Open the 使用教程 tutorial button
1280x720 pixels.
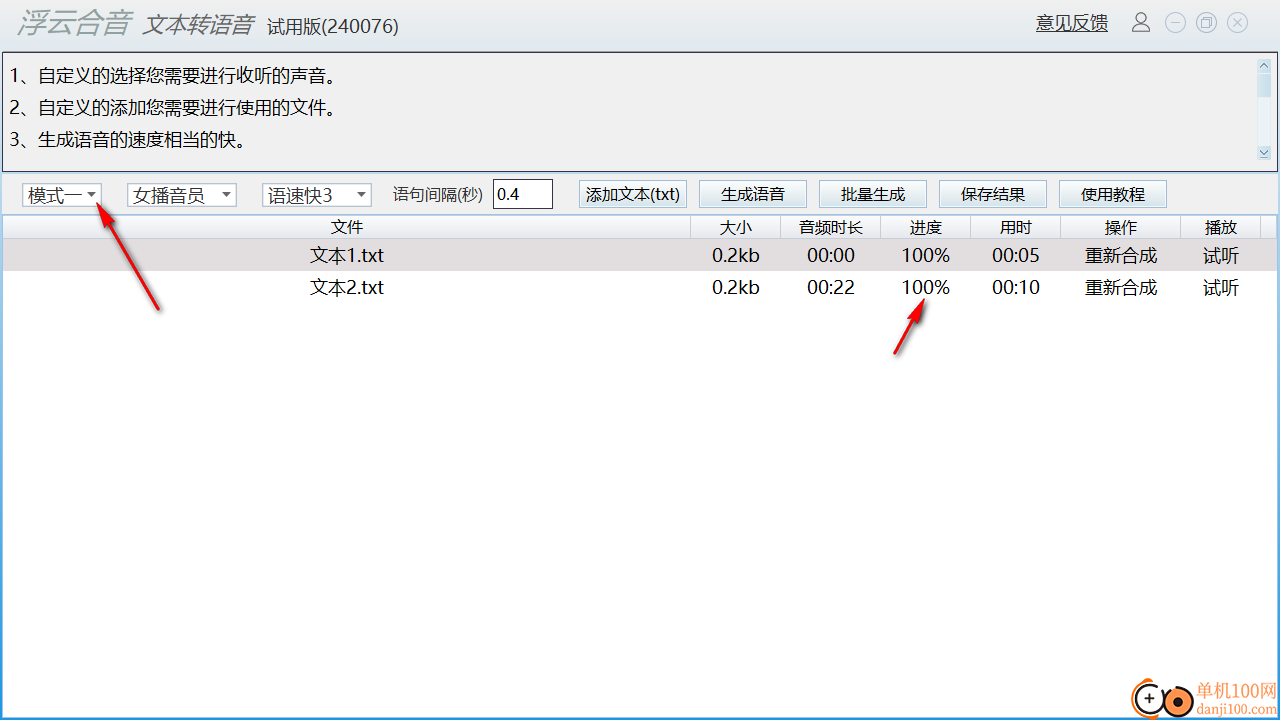[x=1113, y=194]
